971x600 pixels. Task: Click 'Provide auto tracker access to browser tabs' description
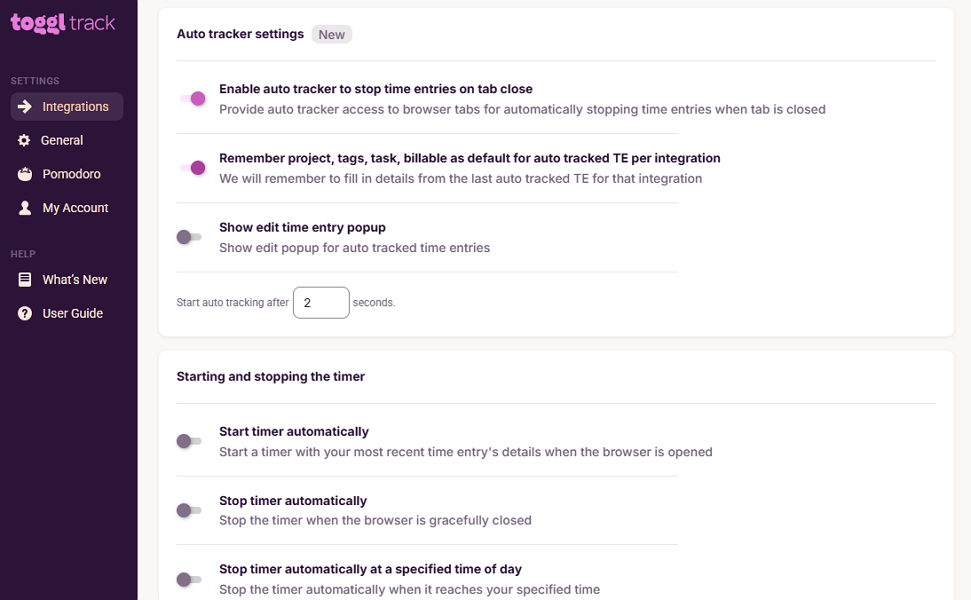coord(522,110)
